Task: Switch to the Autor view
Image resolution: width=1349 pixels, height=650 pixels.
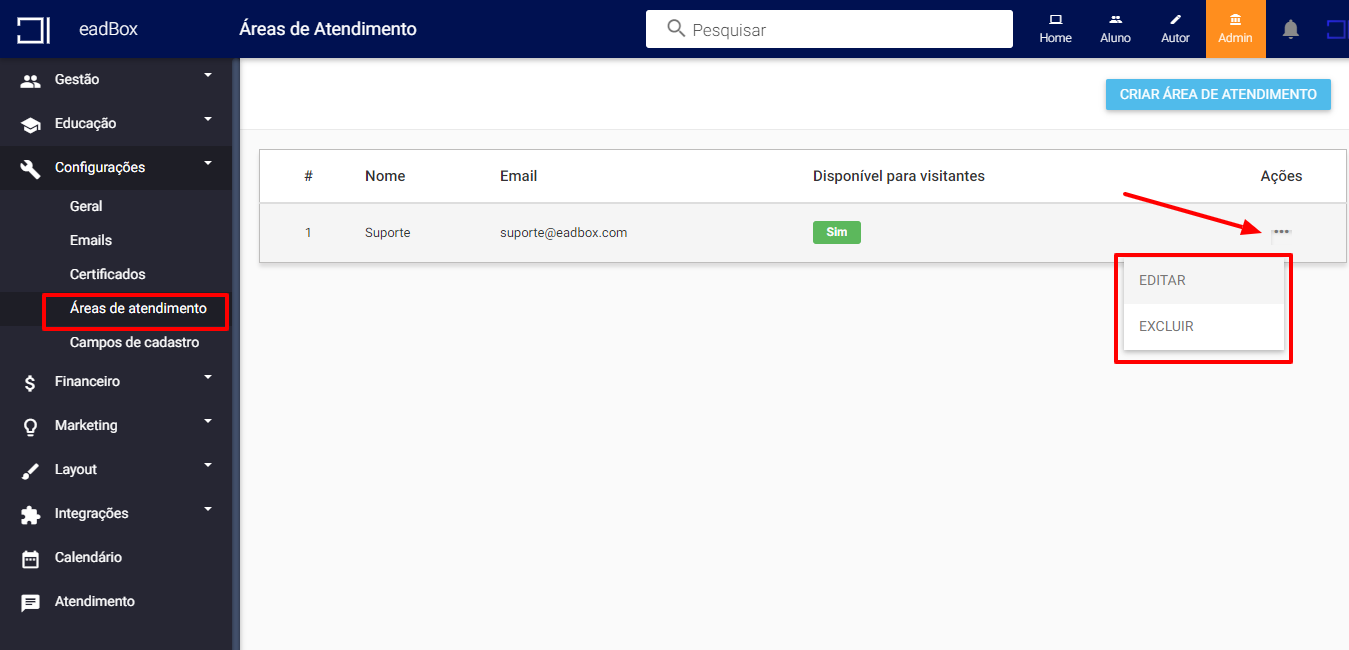Action: tap(1175, 29)
